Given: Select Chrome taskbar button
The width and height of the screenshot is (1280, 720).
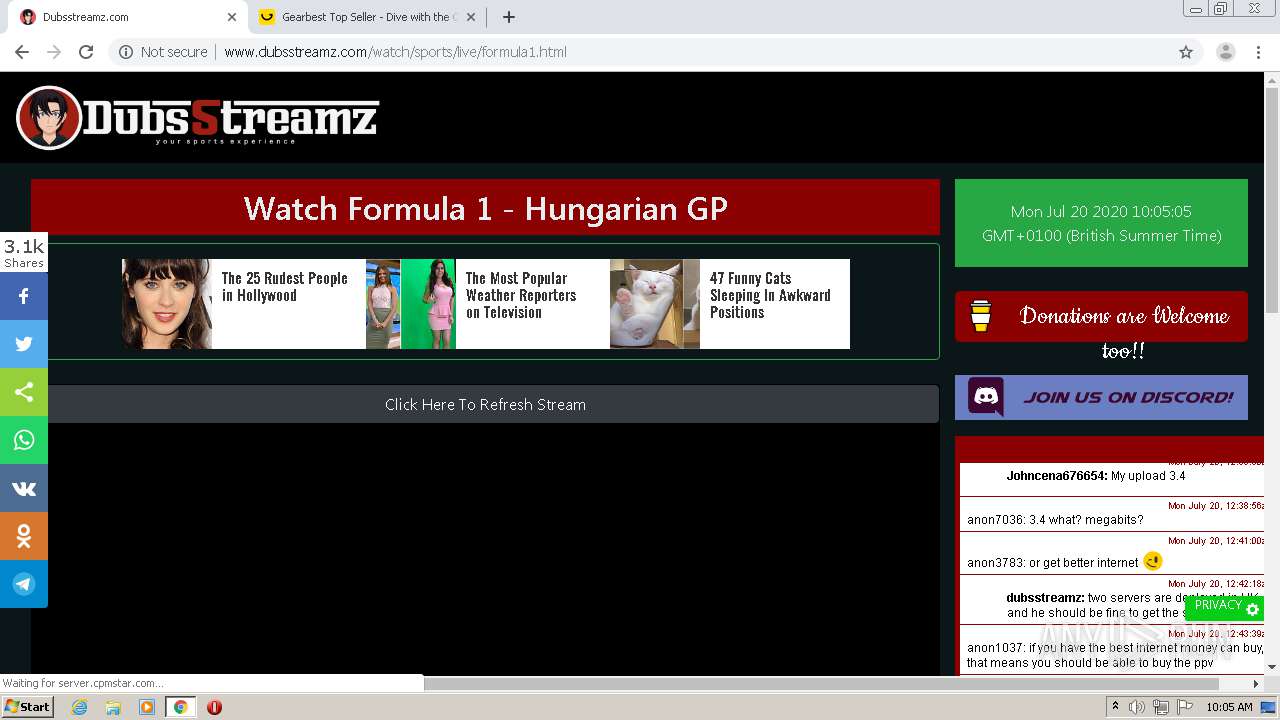Looking at the screenshot, I should click(180, 707).
